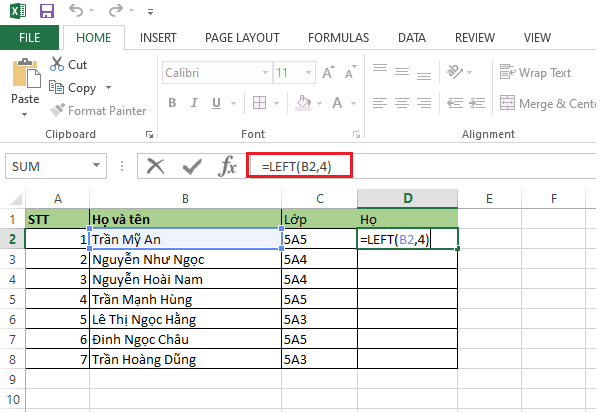Click cell containing Nguyễn Như Ngọc

coord(185,259)
